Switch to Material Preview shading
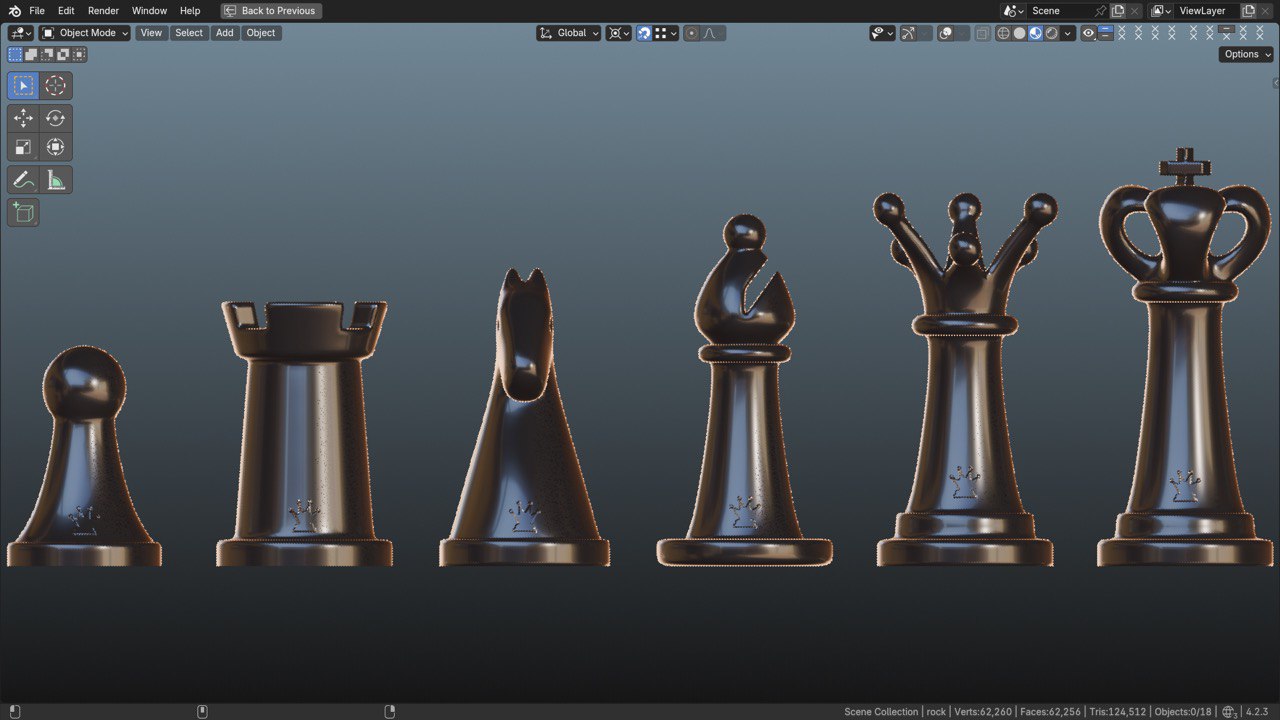The image size is (1280, 720). point(1035,33)
